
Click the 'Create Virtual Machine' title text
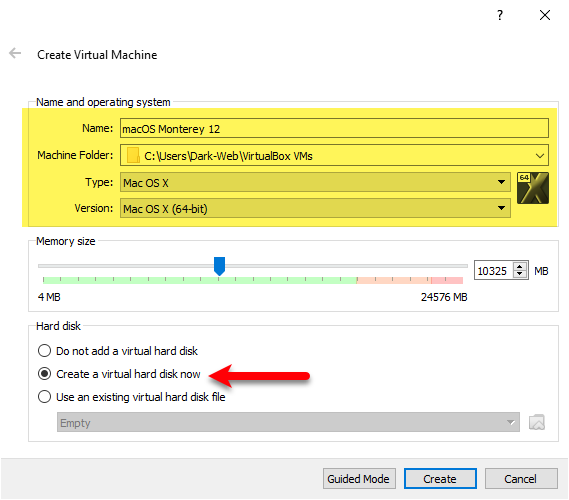97,55
